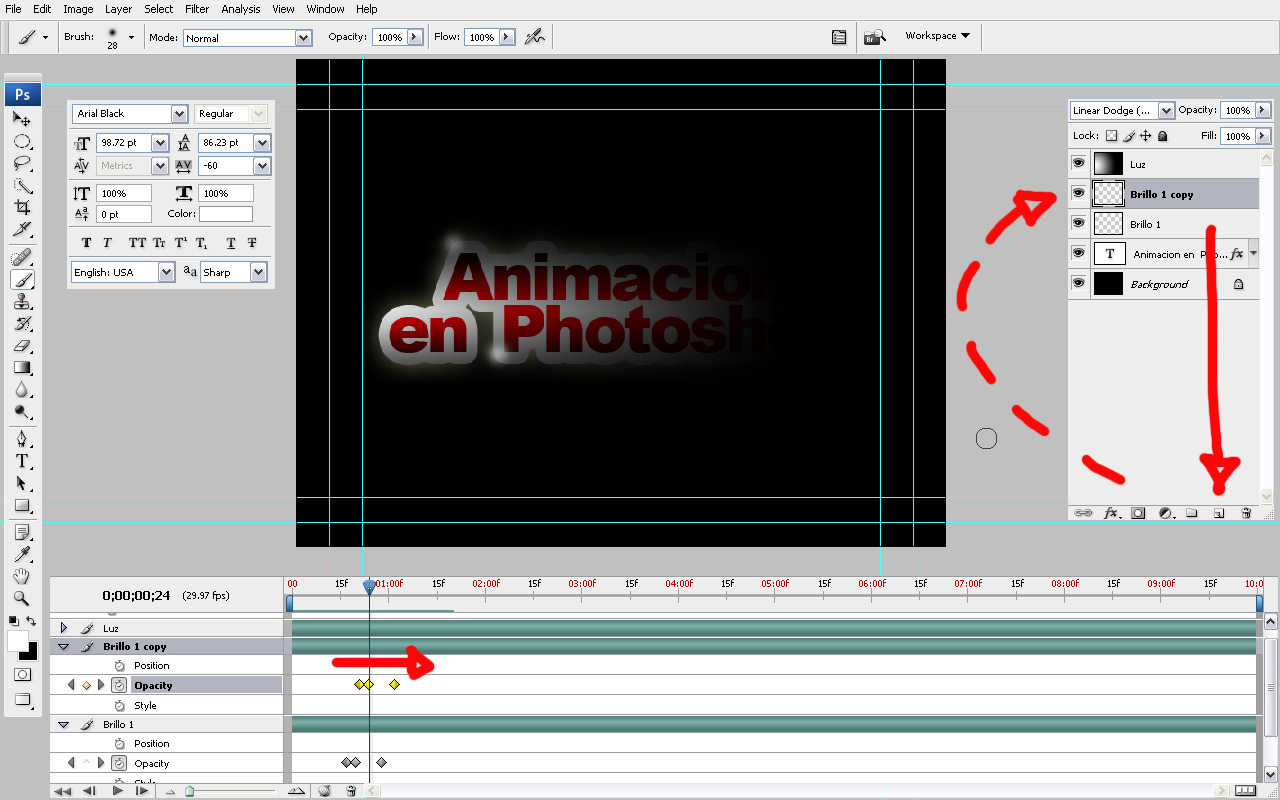1280x800 pixels.
Task: Create a new layer group
Action: 1192,513
